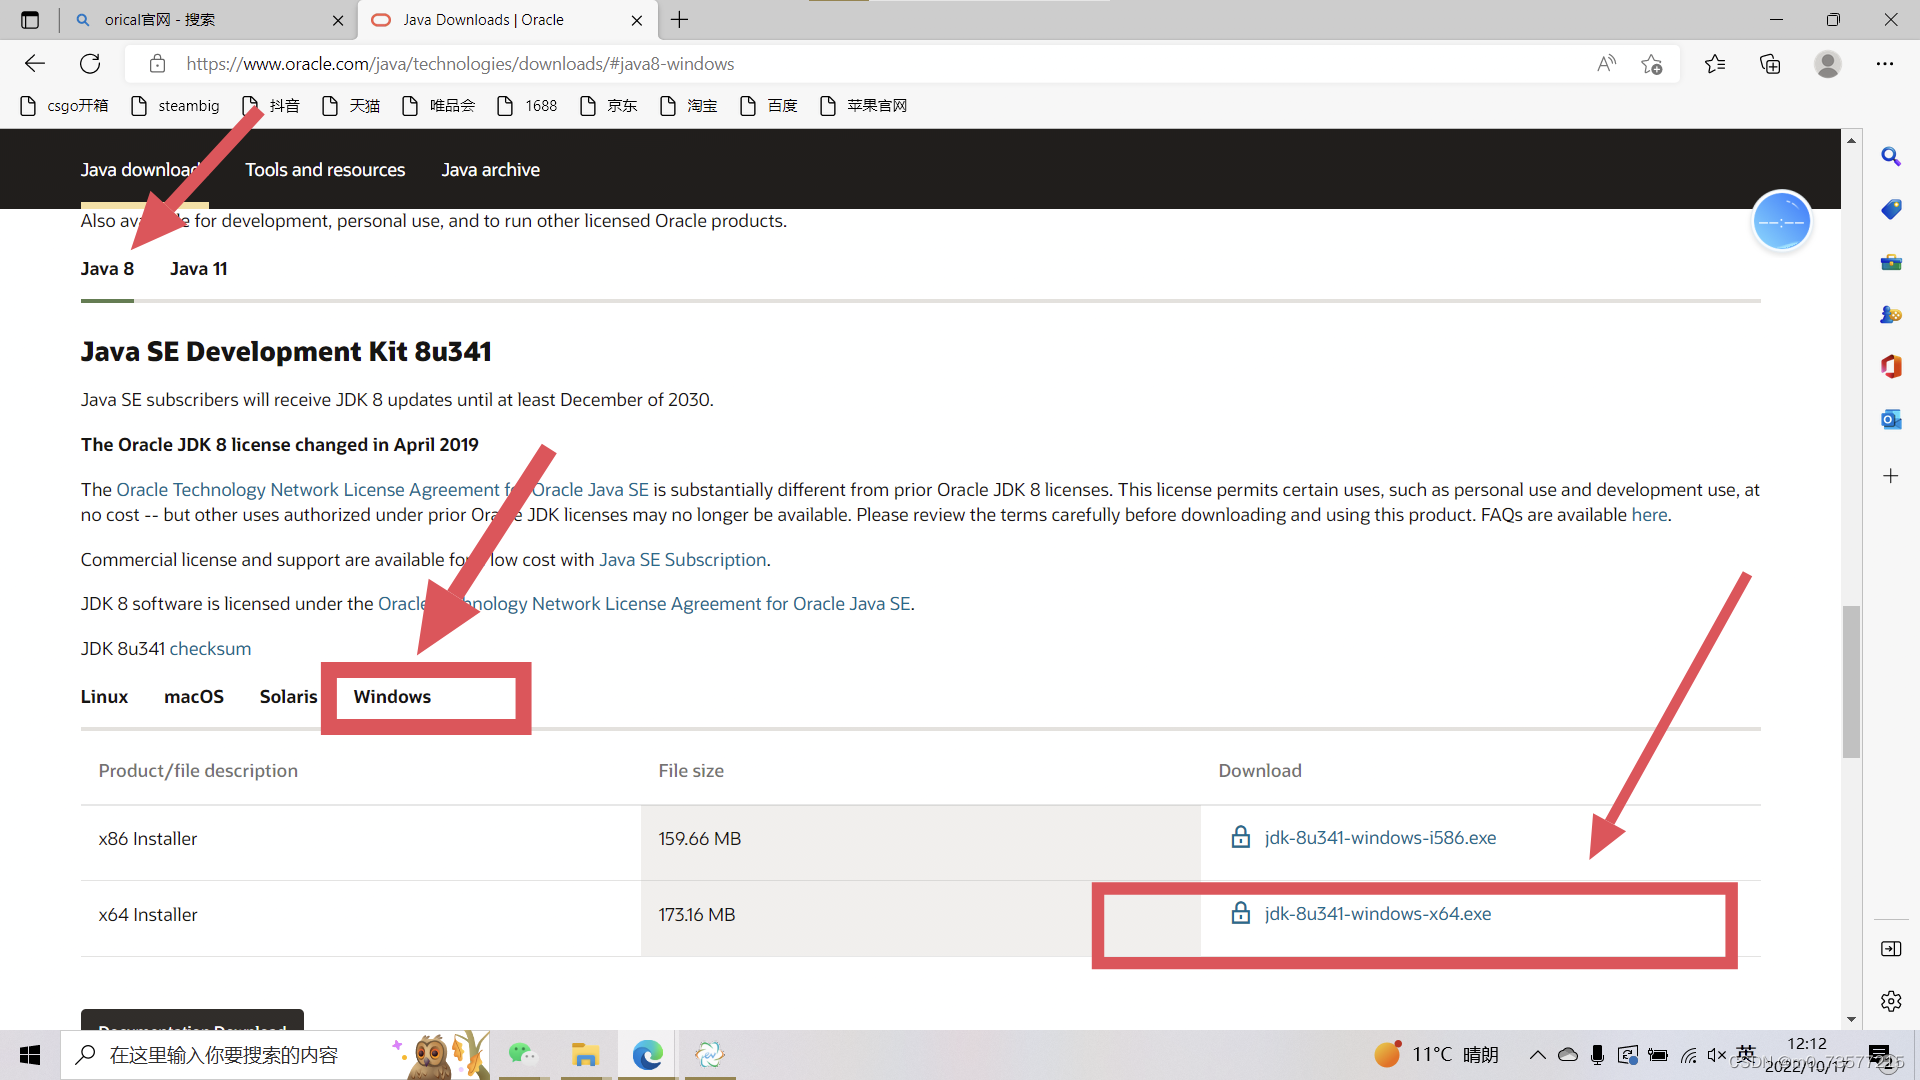Open the sidebar search icon

(x=1891, y=157)
